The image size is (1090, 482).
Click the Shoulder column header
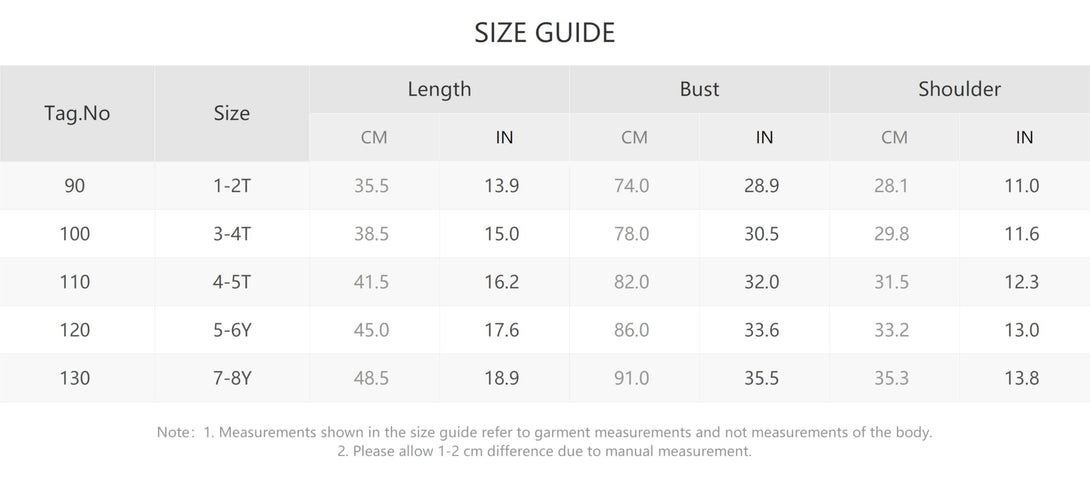[x=959, y=89]
